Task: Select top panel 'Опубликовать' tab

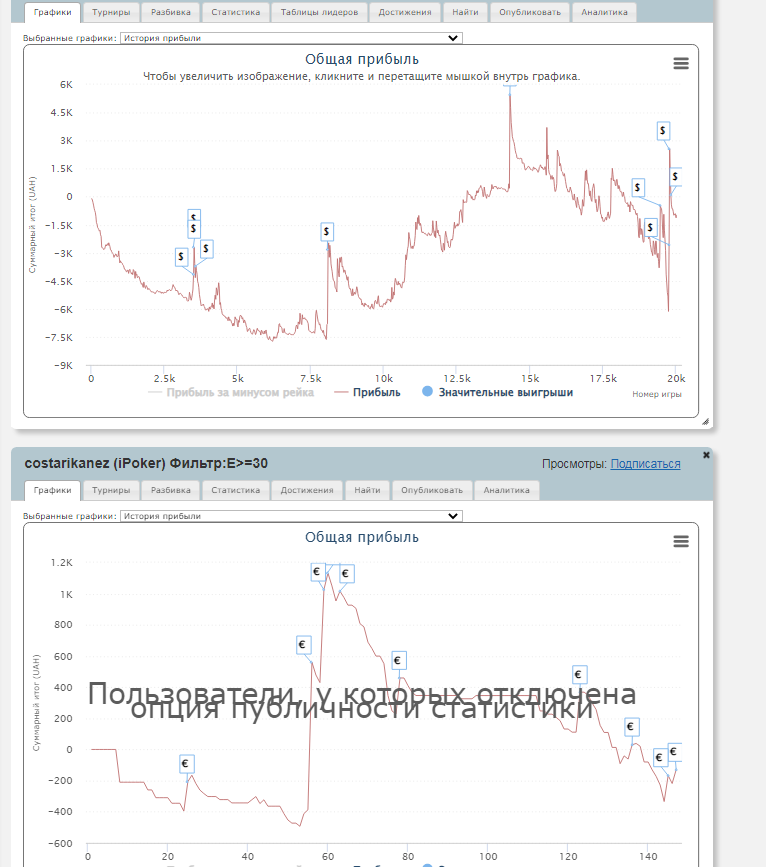Action: pos(530,12)
